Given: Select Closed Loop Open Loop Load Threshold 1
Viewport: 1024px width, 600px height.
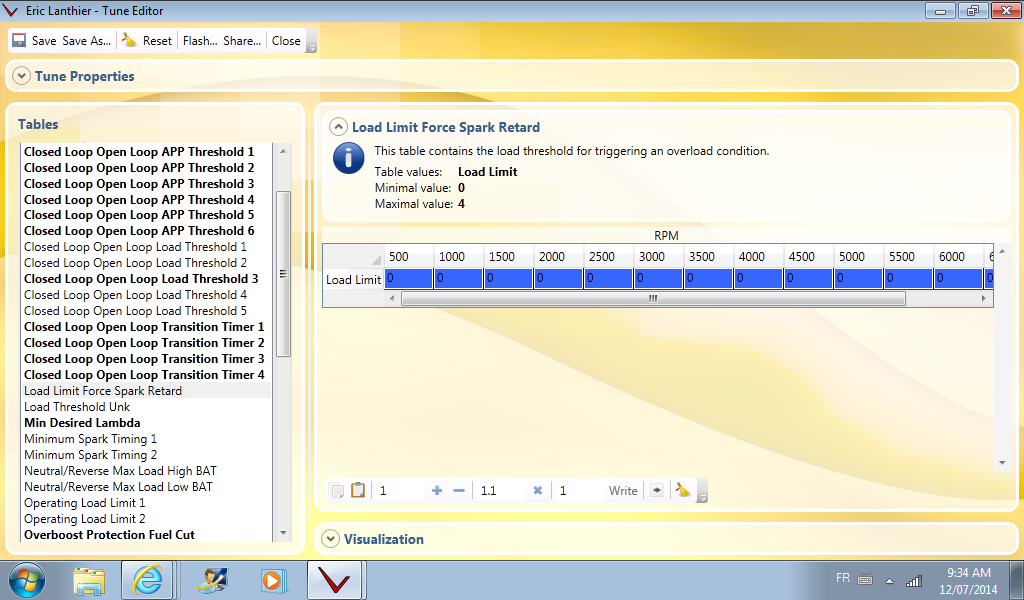Looking at the screenshot, I should click(x=135, y=247).
